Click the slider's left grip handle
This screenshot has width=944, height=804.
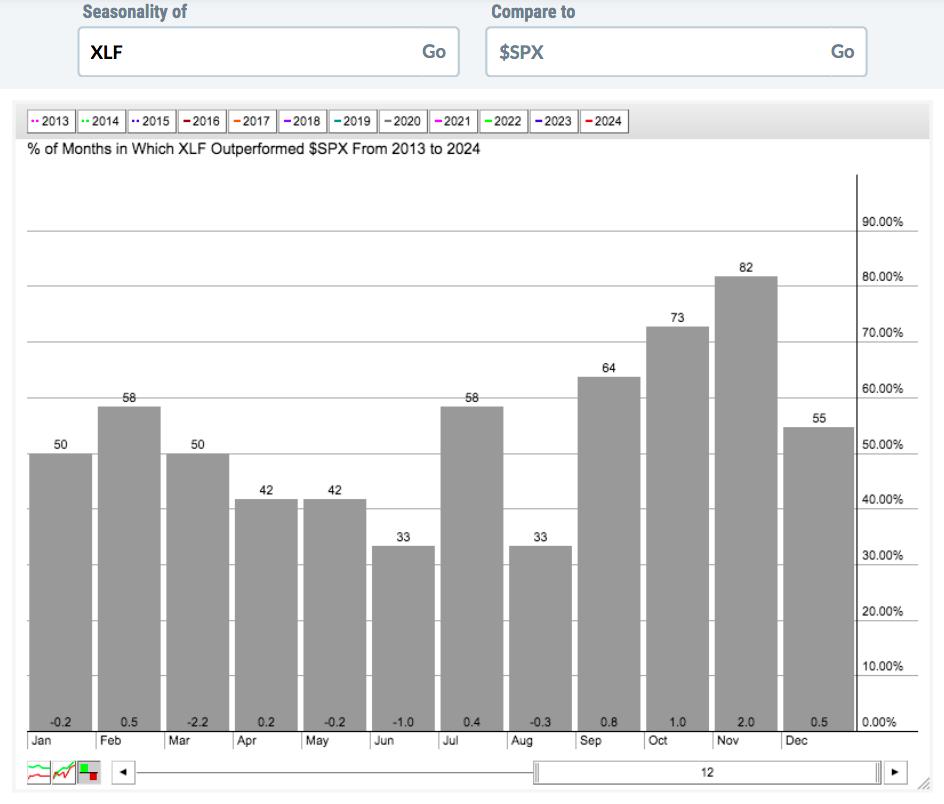[536, 772]
